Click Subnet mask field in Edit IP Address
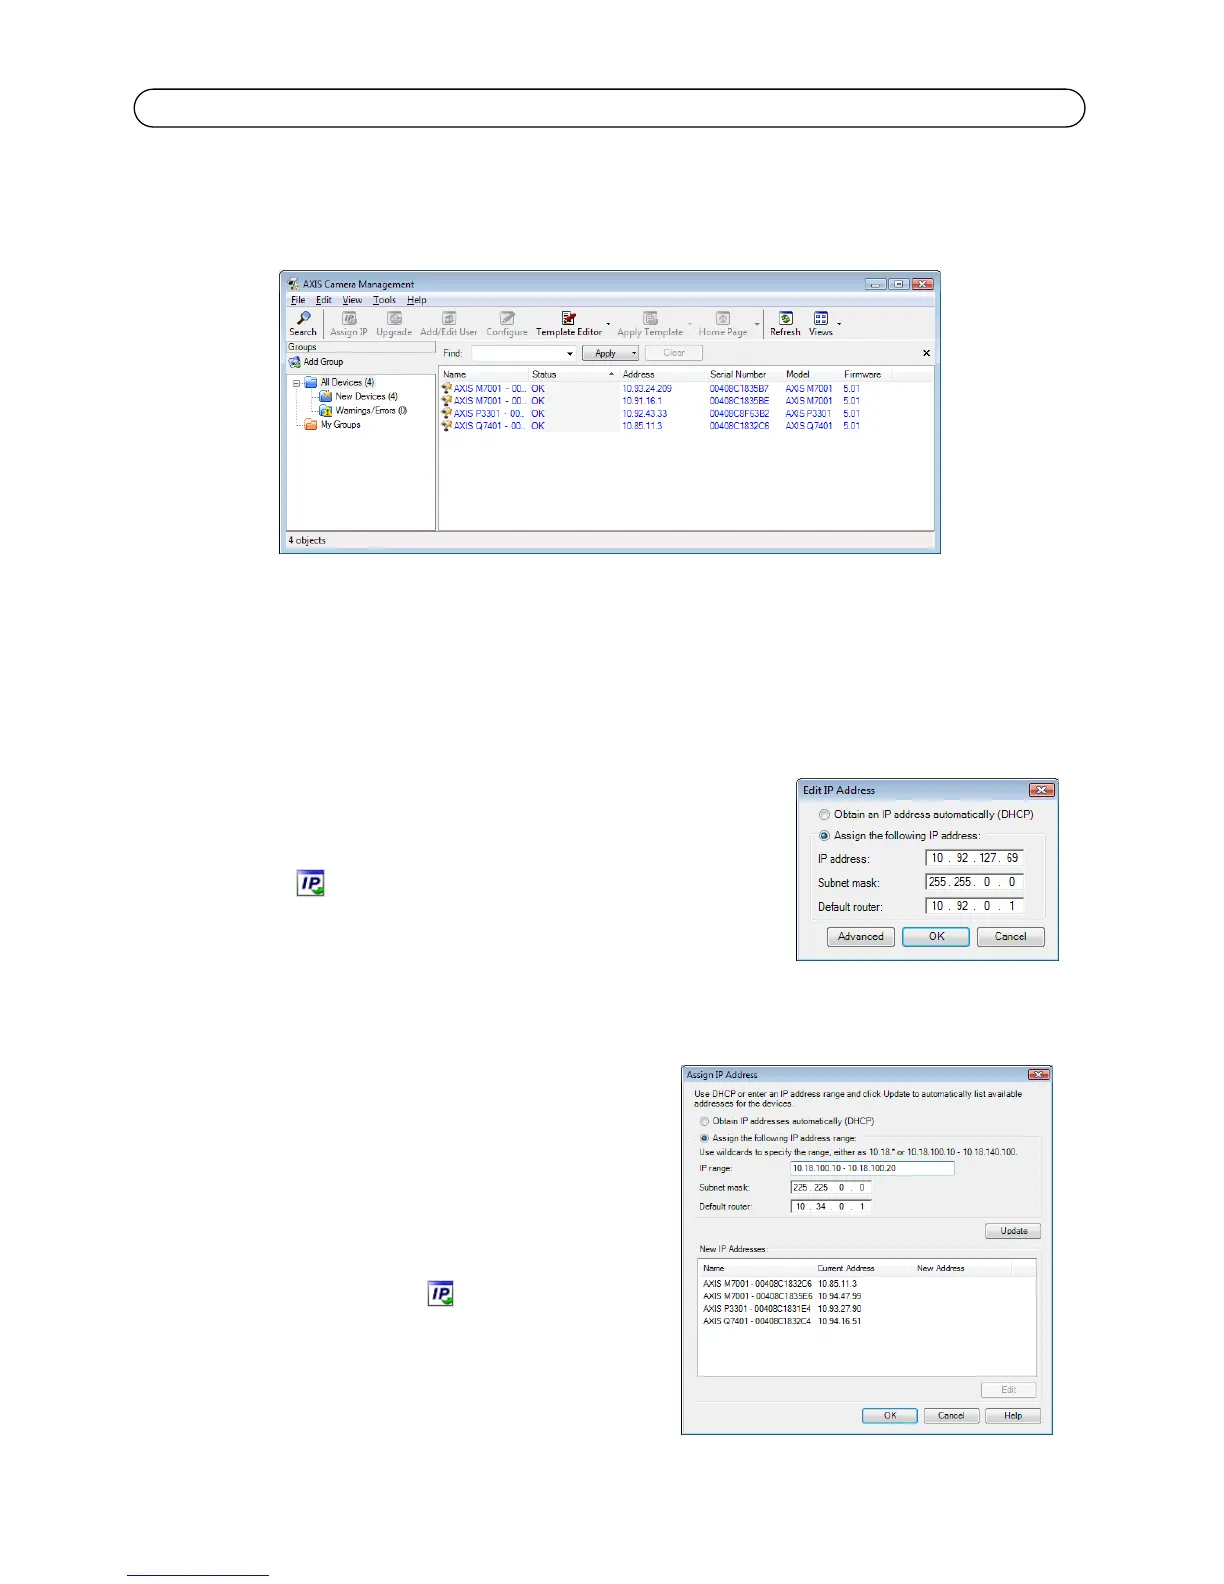The image size is (1224, 1584). coord(974,882)
